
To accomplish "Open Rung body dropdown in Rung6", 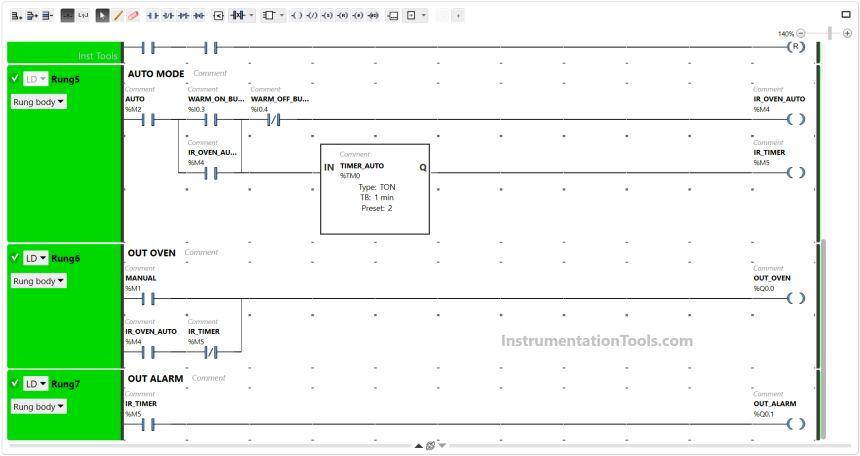I will click(39, 281).
